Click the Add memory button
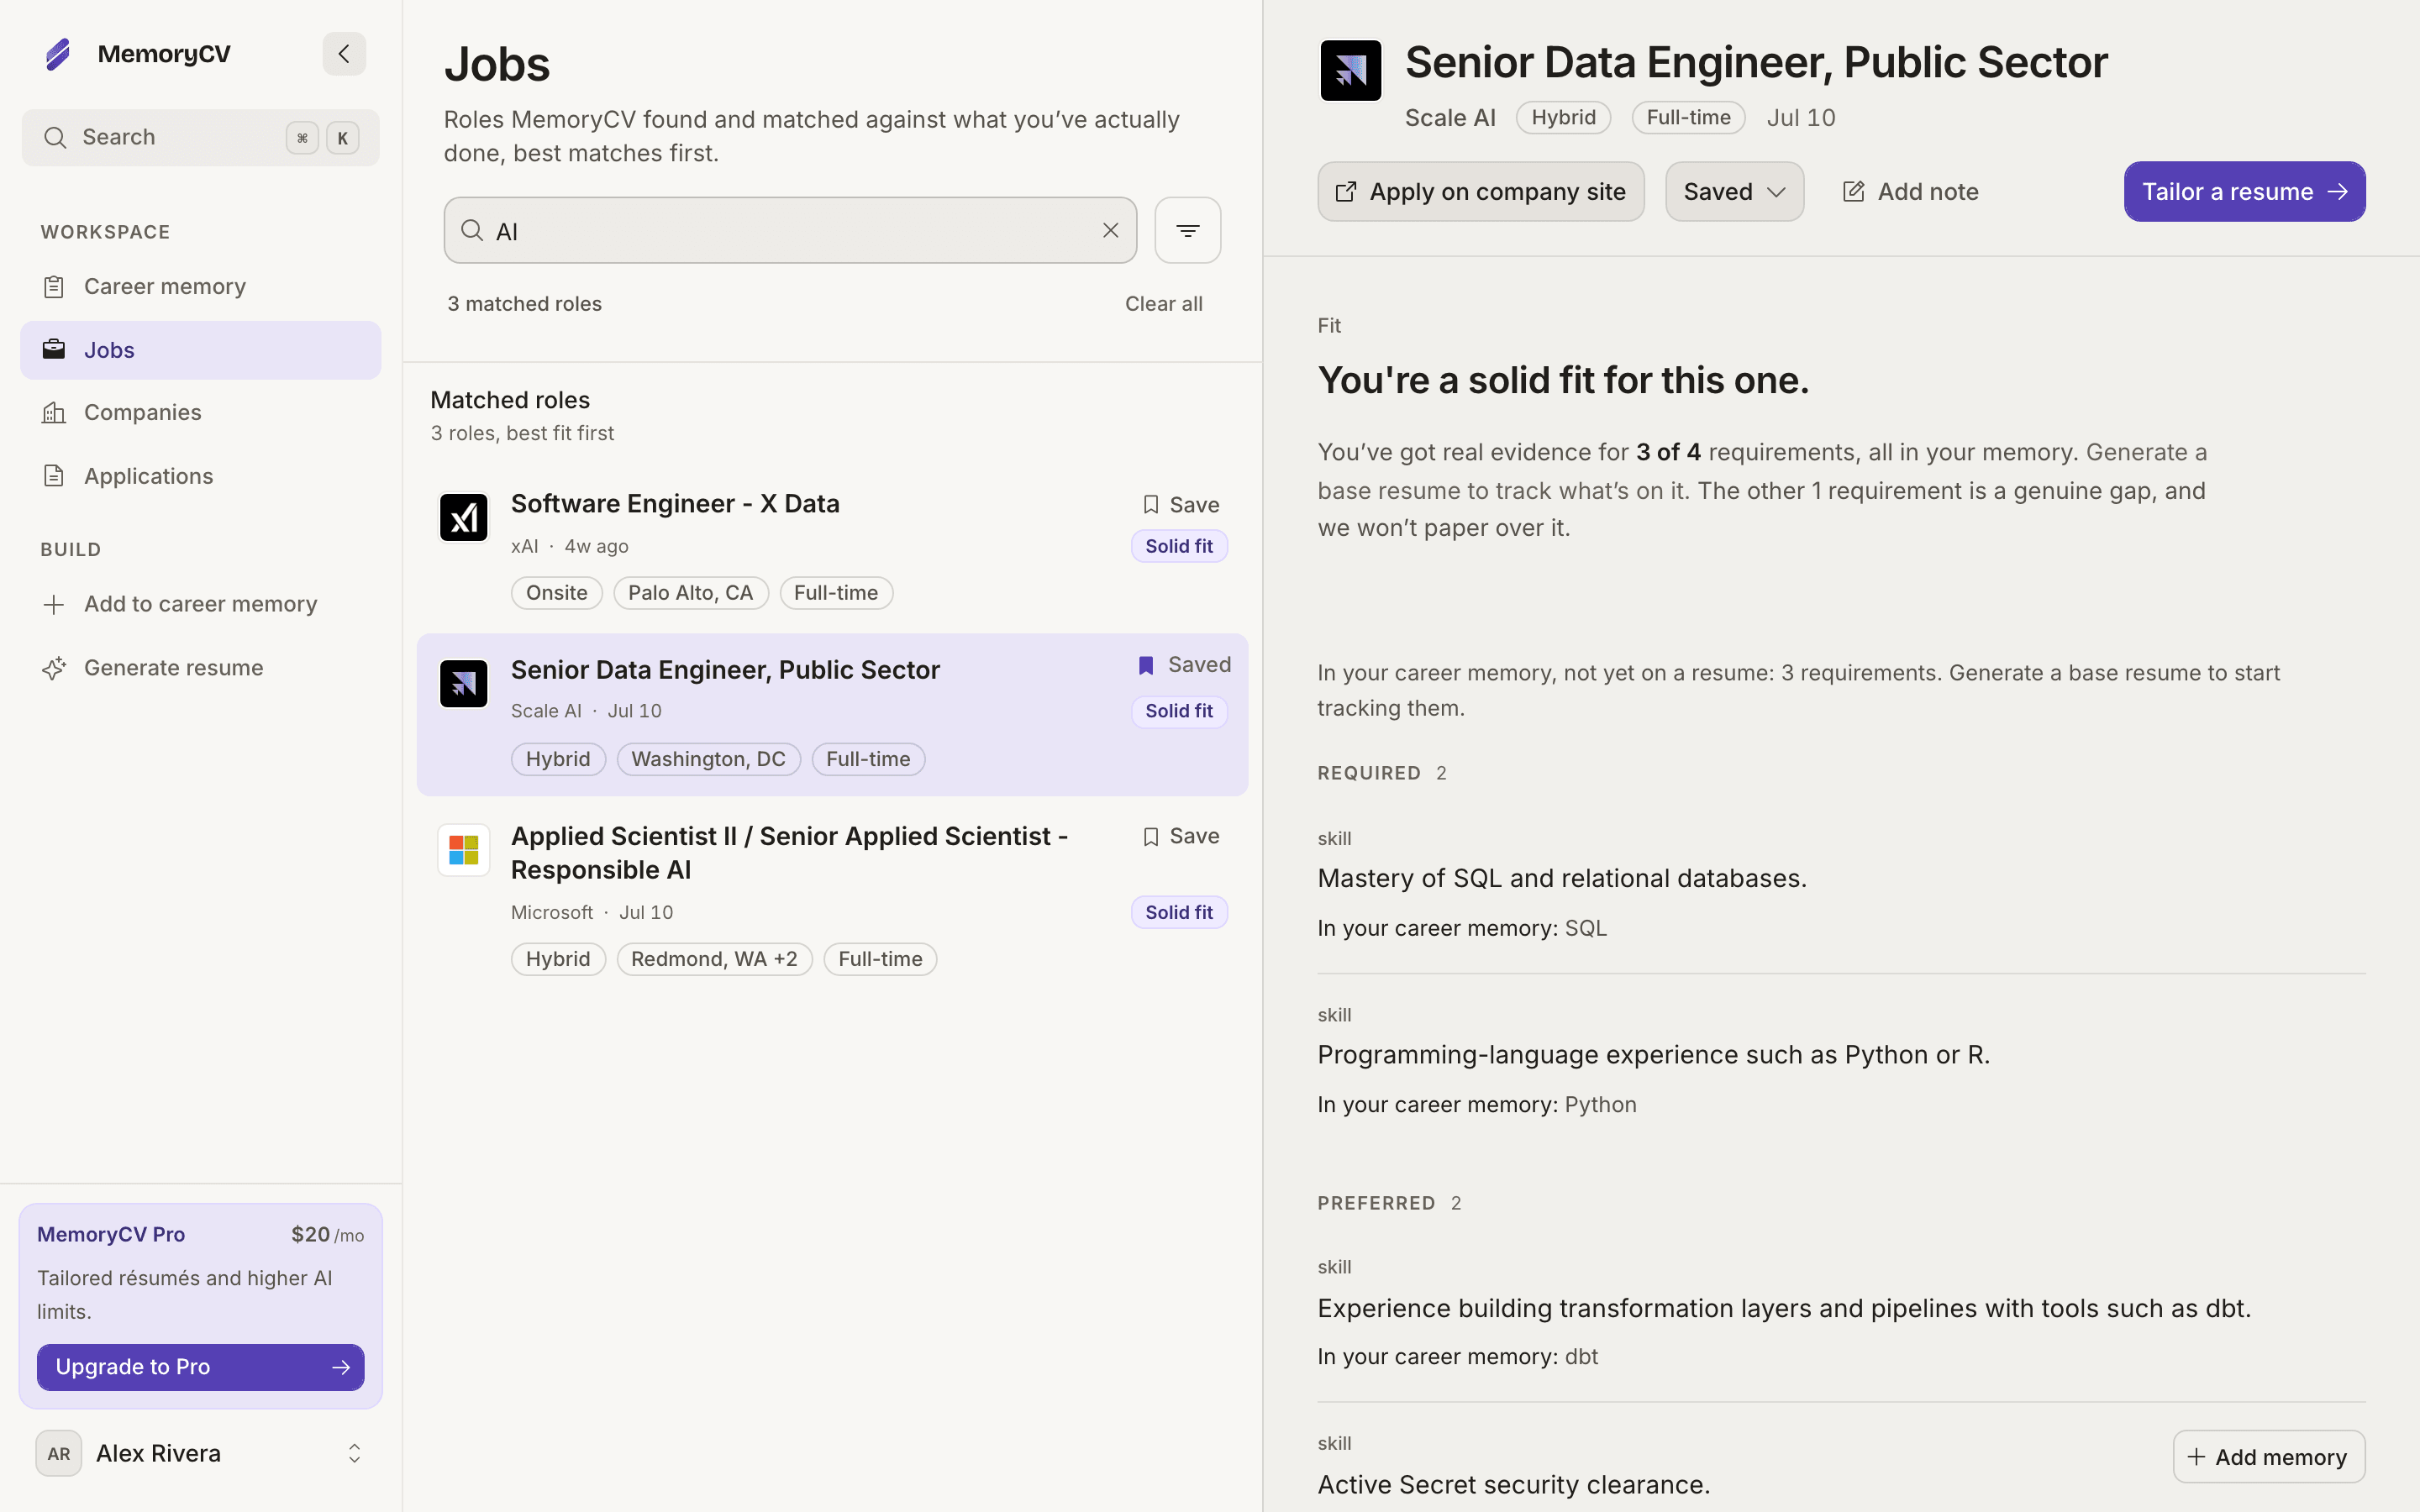The height and width of the screenshot is (1512, 2420). pyautogui.click(x=2268, y=1457)
